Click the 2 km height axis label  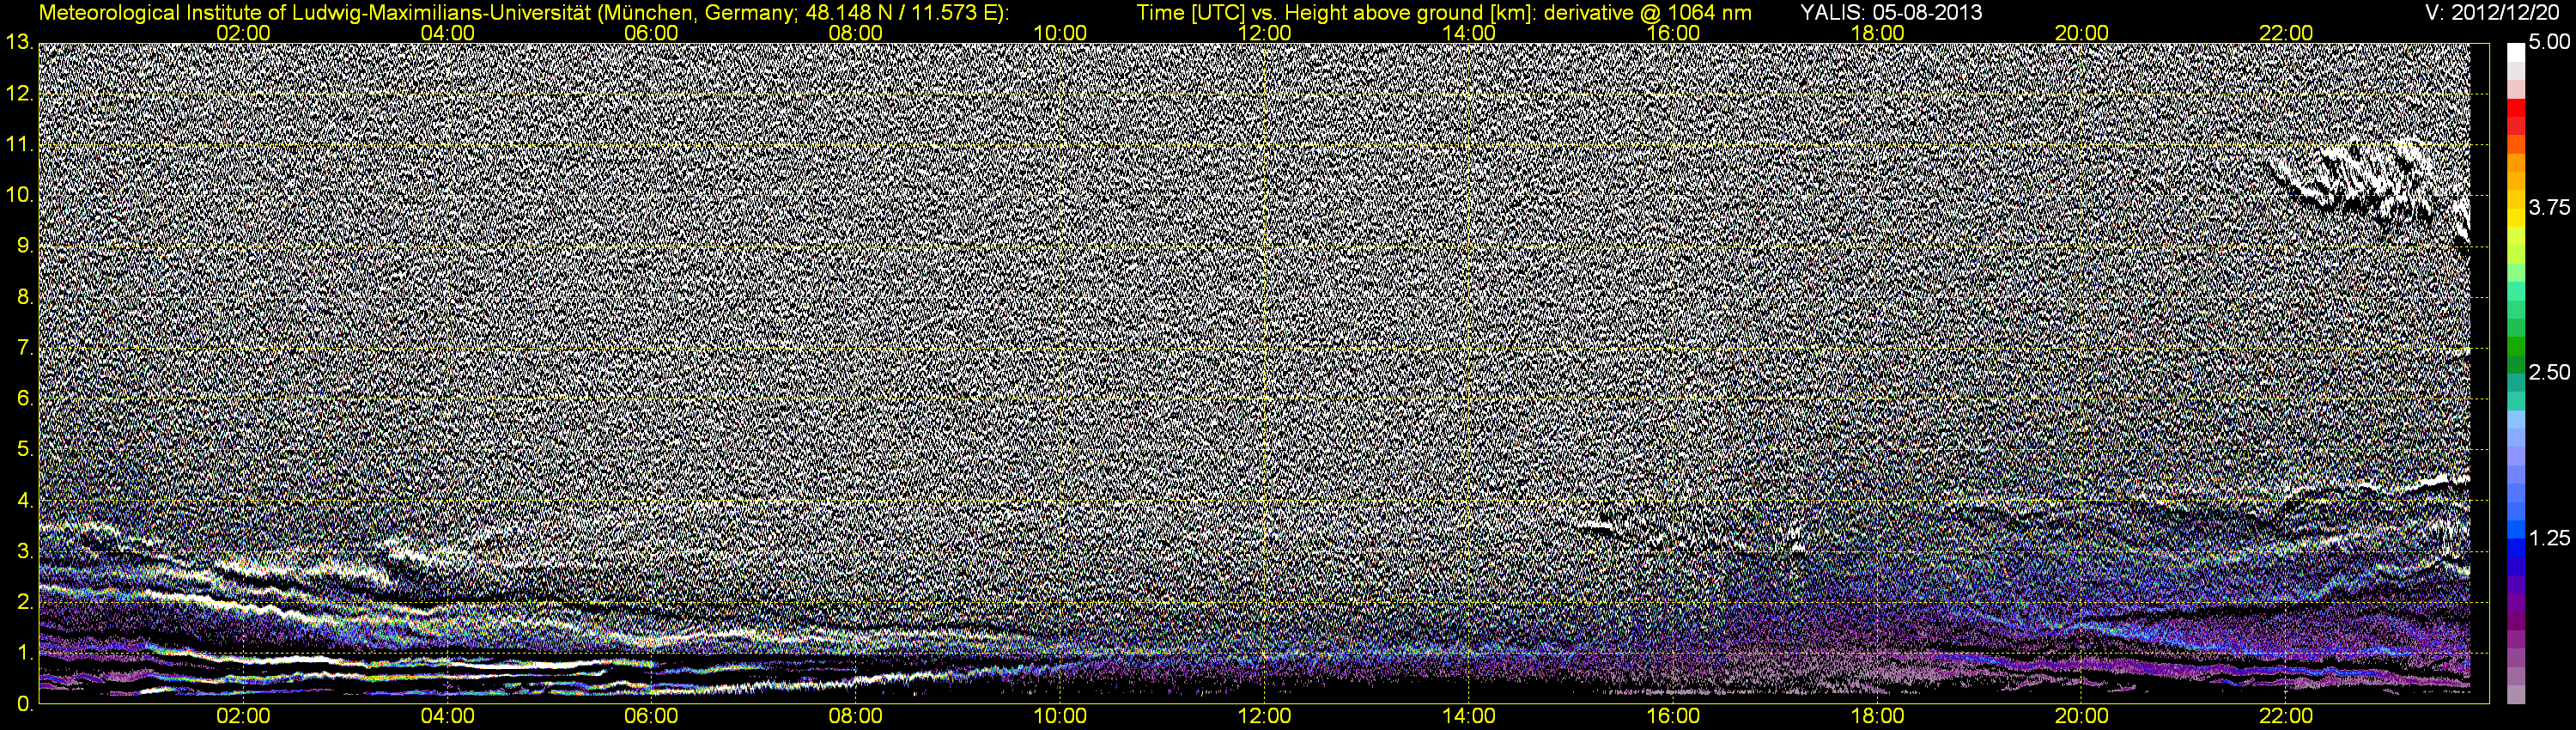click(x=25, y=603)
